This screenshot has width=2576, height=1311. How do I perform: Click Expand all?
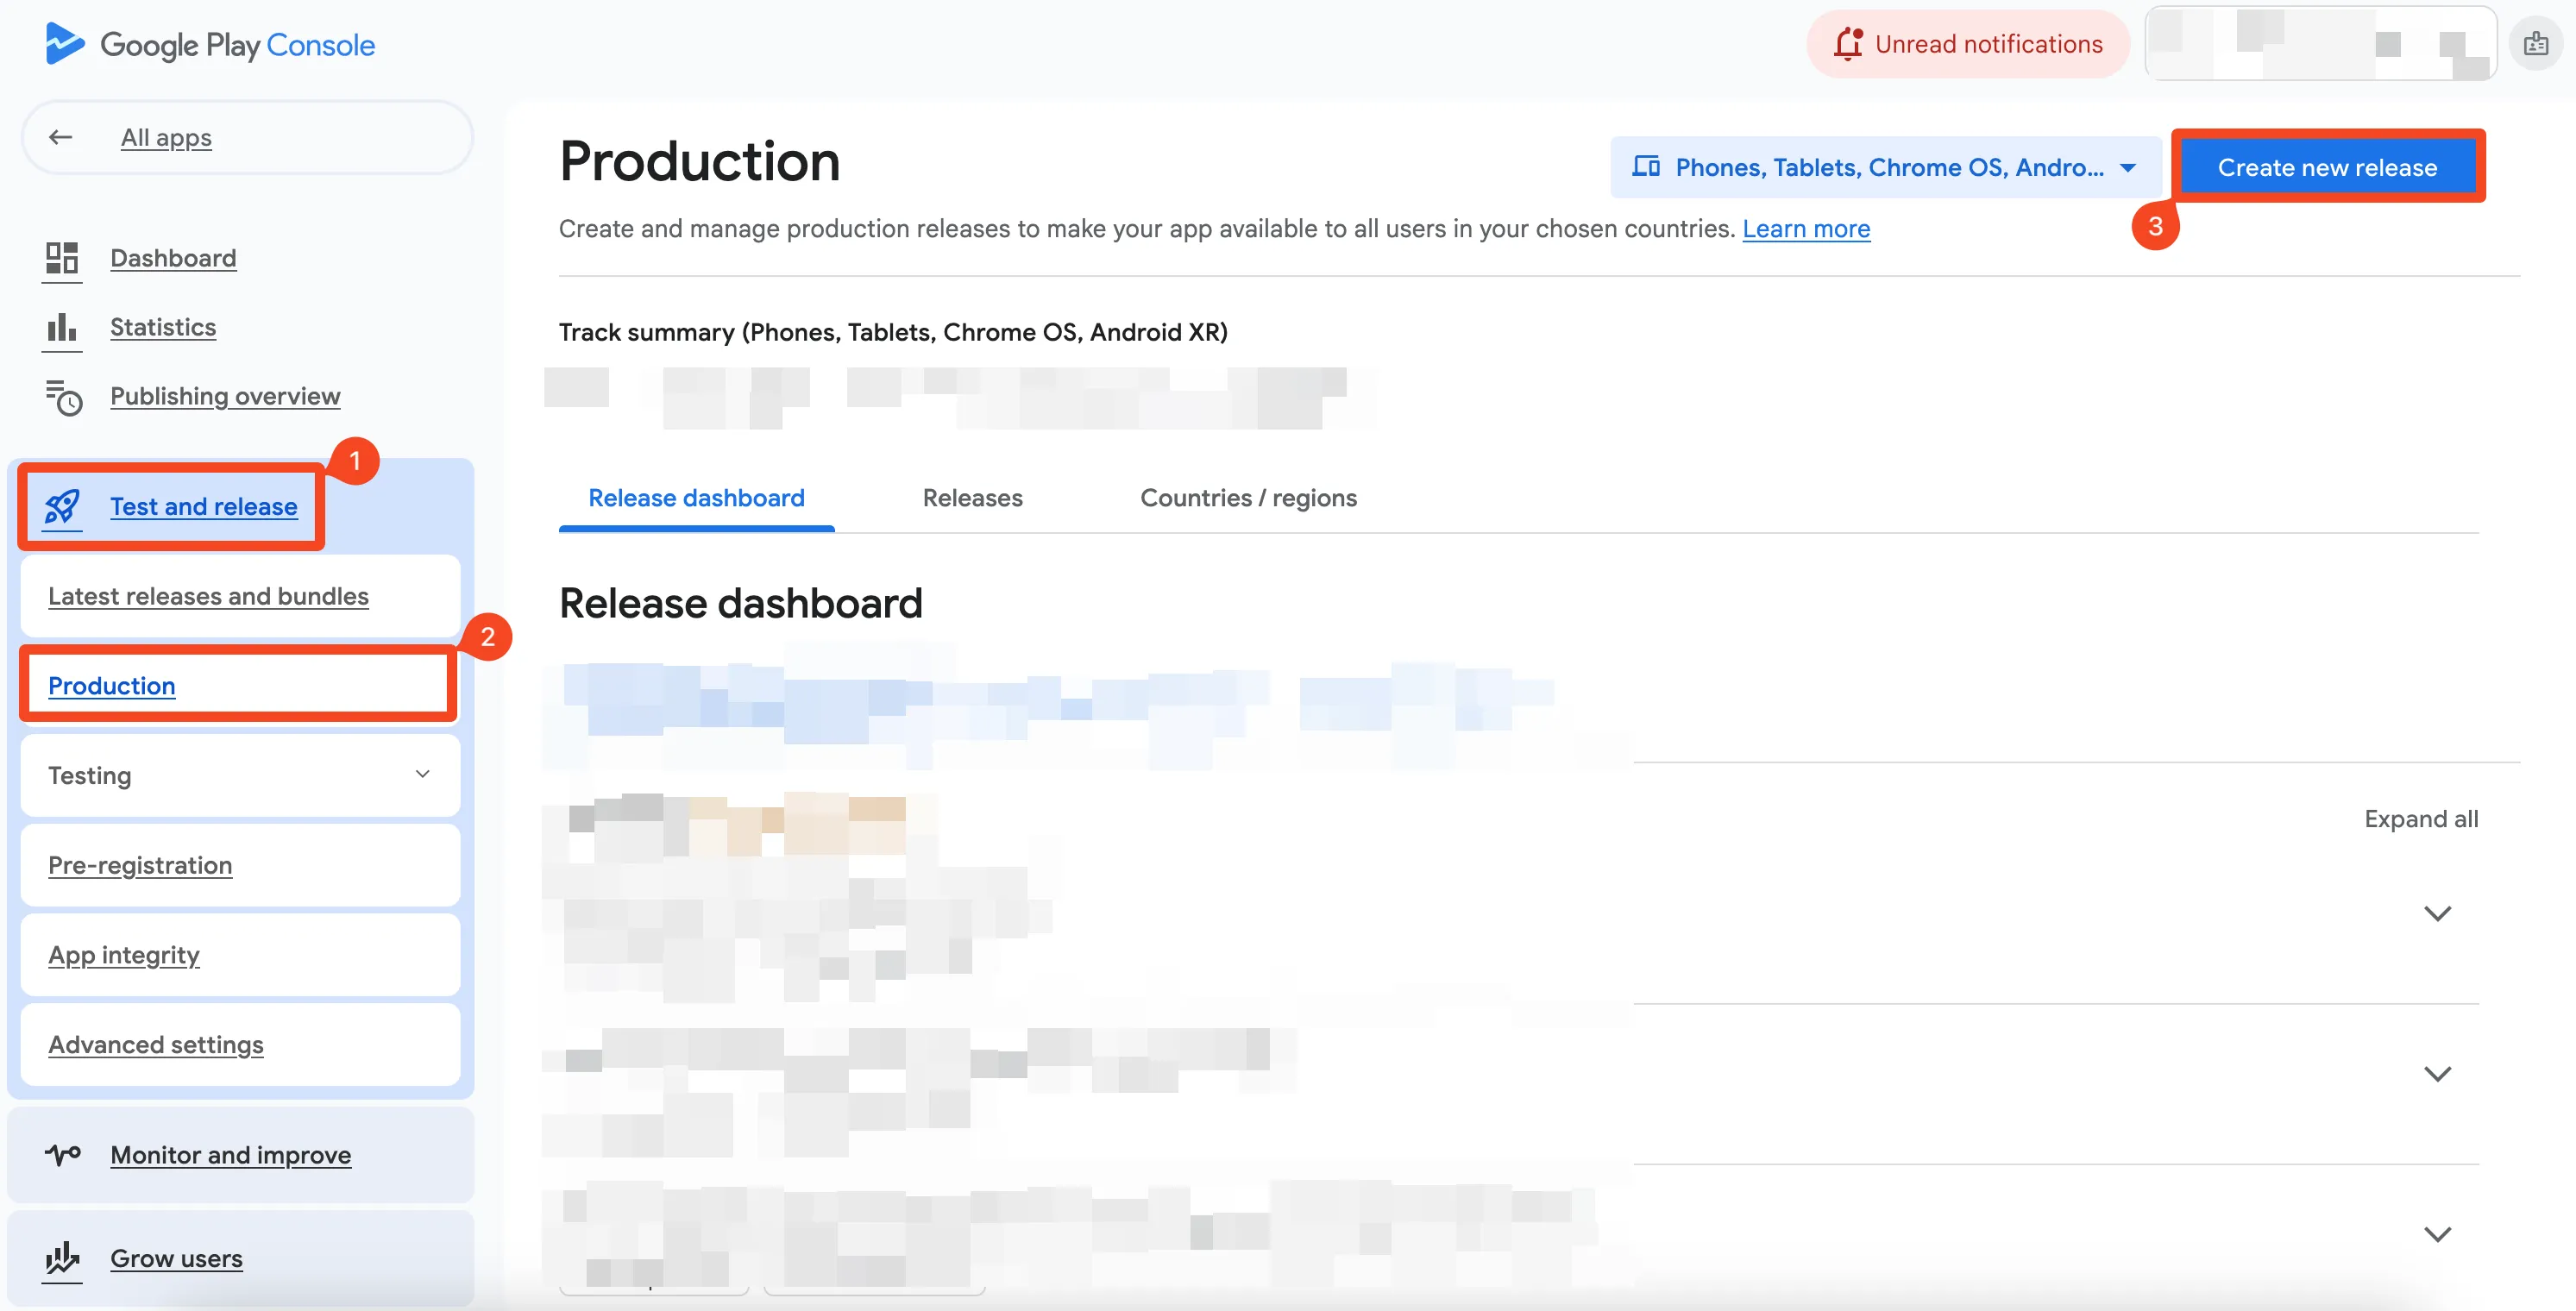point(2421,819)
